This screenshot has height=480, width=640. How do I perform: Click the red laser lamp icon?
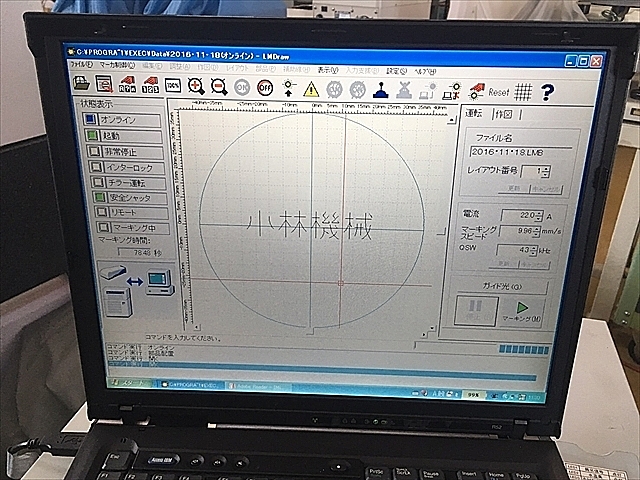click(x=476, y=92)
